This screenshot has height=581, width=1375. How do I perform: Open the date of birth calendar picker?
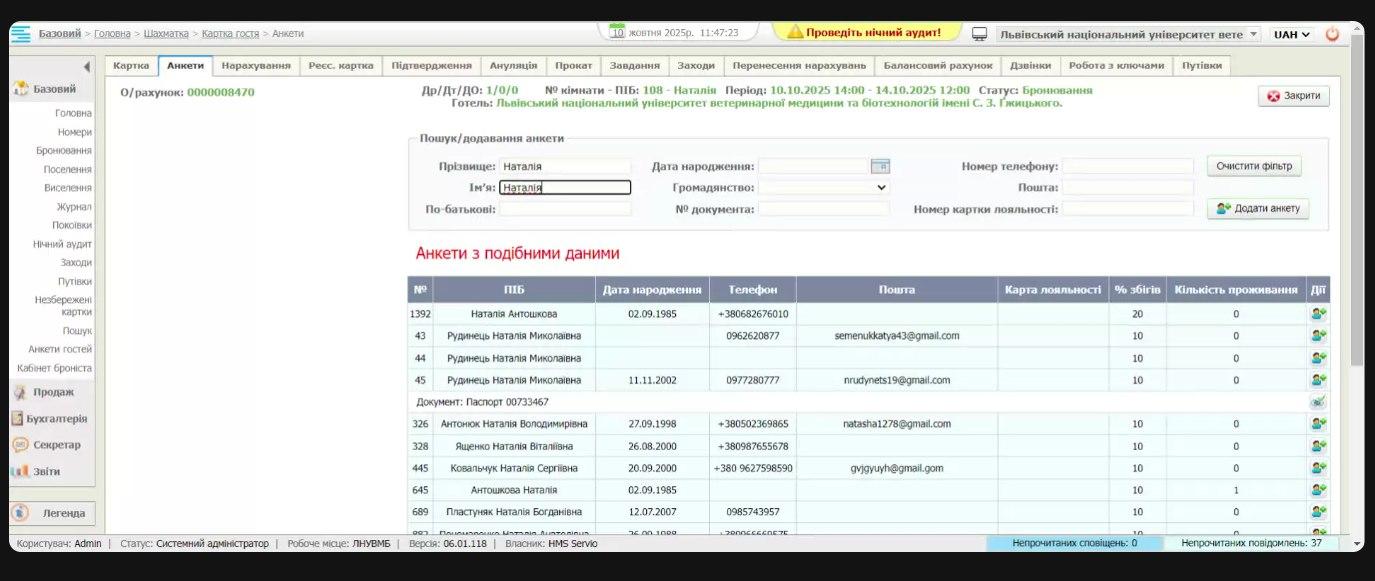880,166
